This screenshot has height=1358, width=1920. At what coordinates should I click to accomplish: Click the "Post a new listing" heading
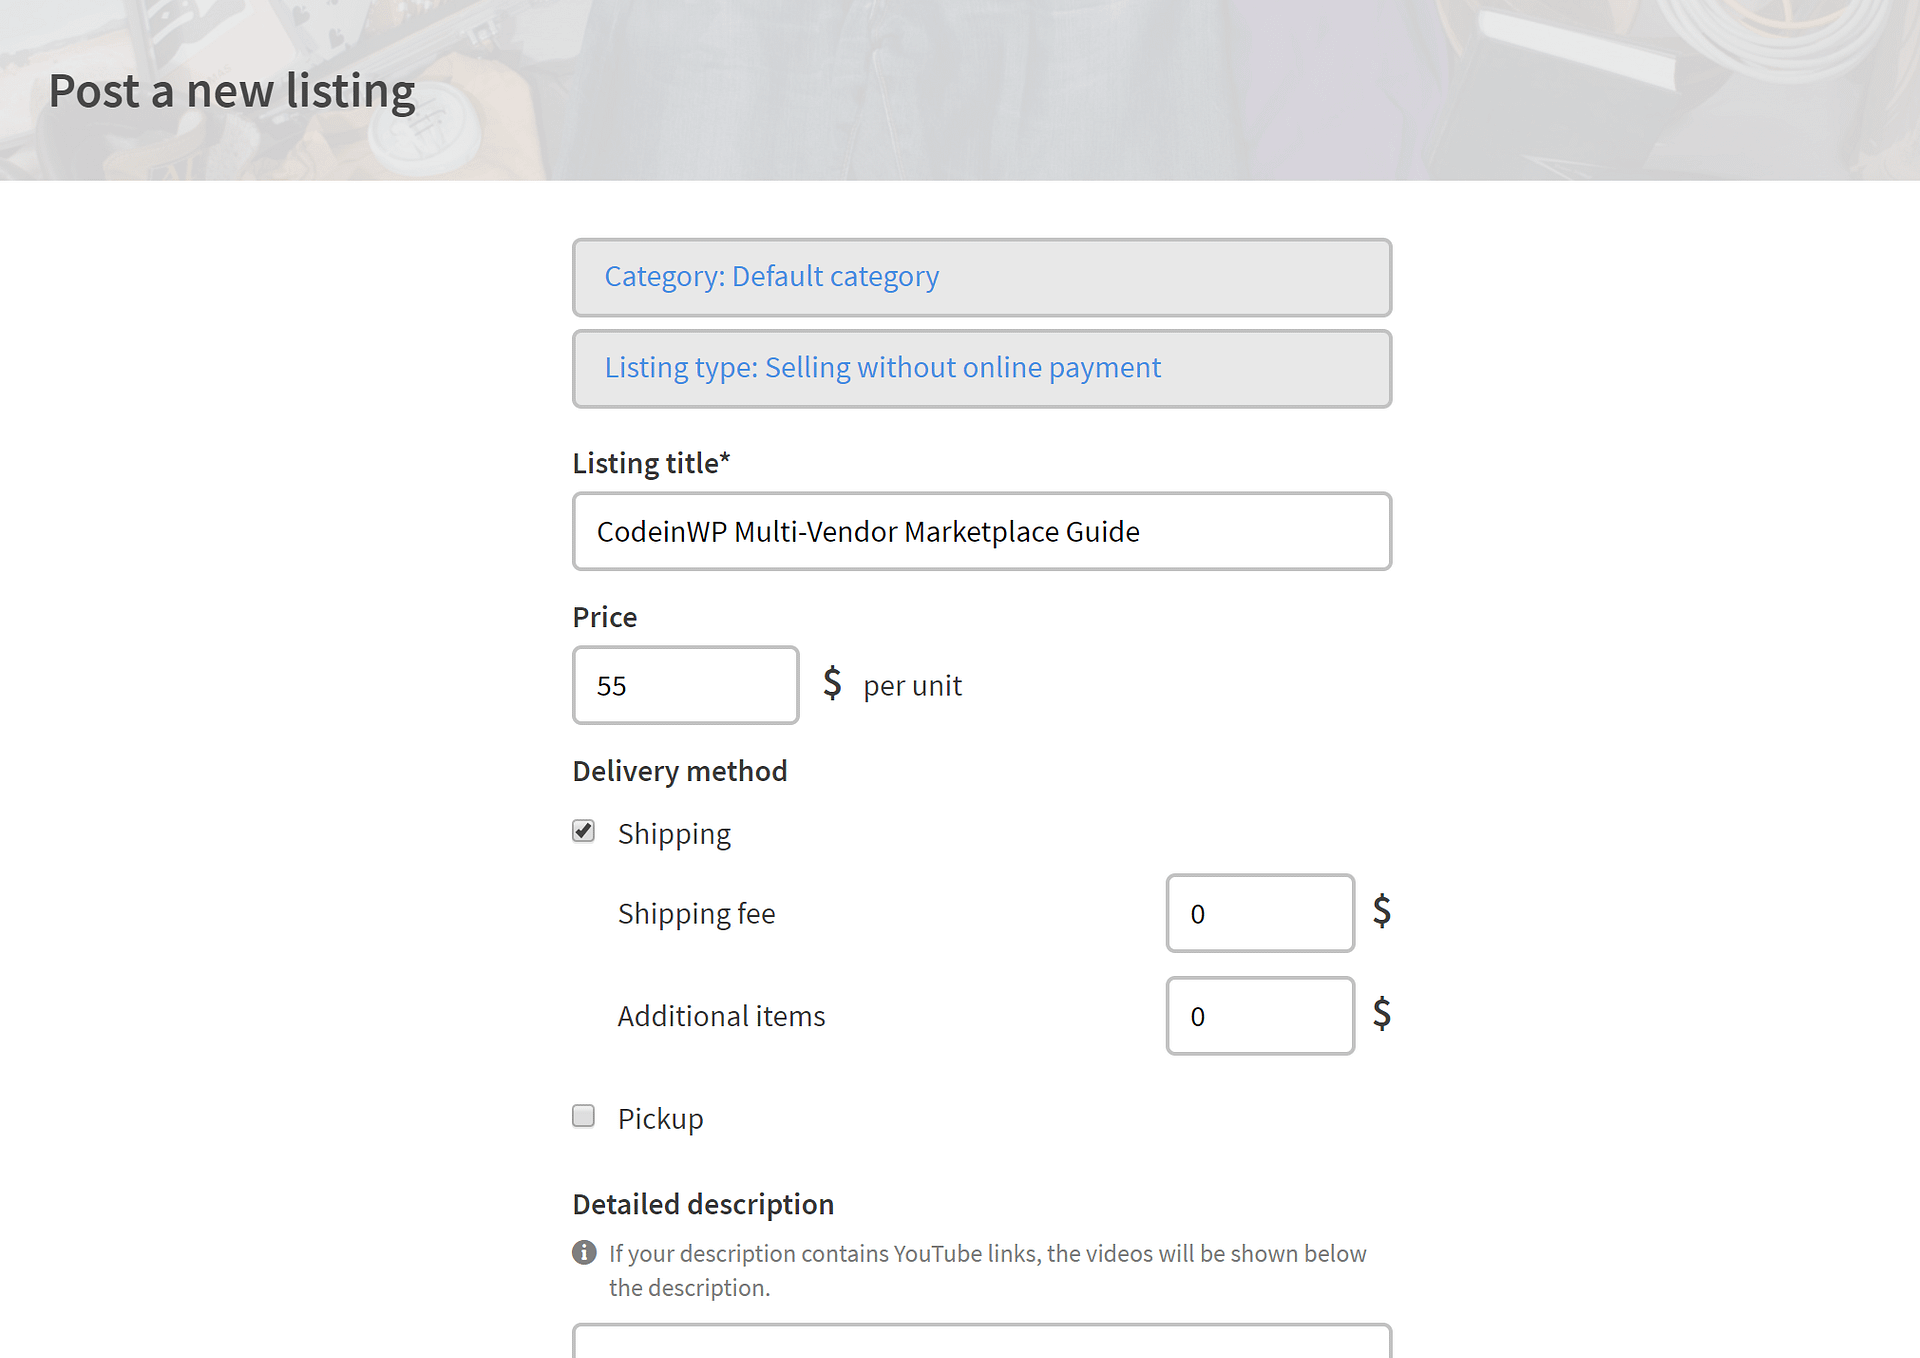pos(232,91)
